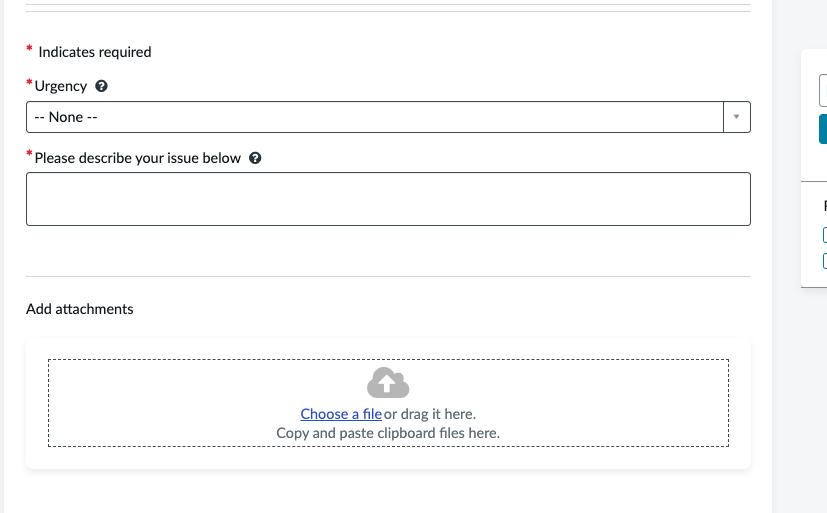Click the help icon beside issue description label

tap(255, 158)
